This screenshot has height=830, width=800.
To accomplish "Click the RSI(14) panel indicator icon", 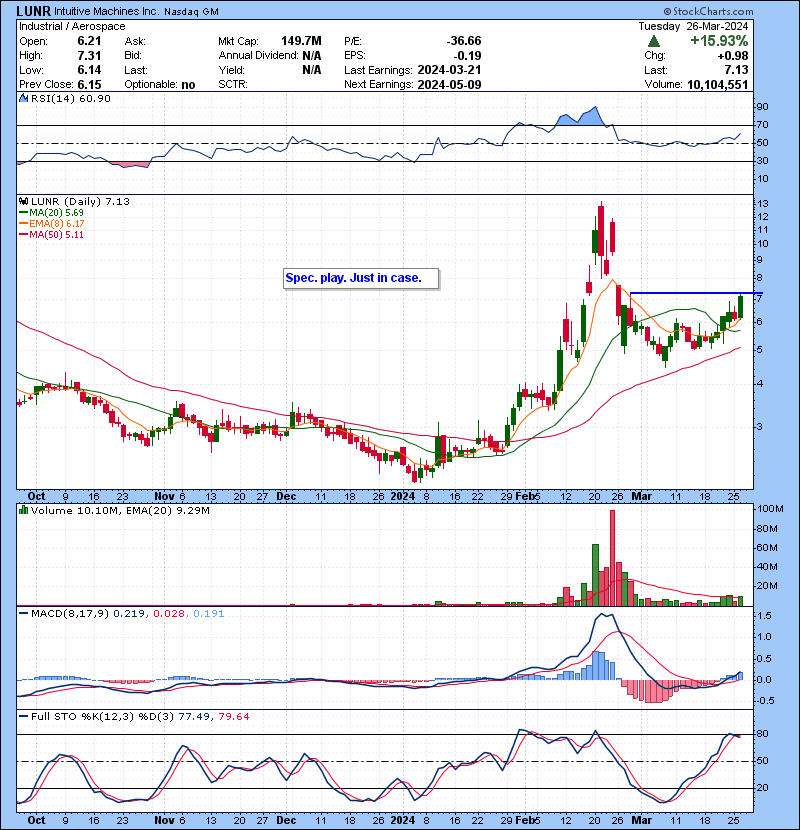I will (23, 98).
